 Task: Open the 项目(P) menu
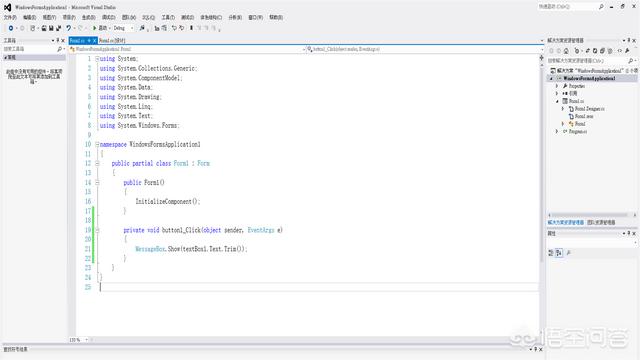click(69, 18)
